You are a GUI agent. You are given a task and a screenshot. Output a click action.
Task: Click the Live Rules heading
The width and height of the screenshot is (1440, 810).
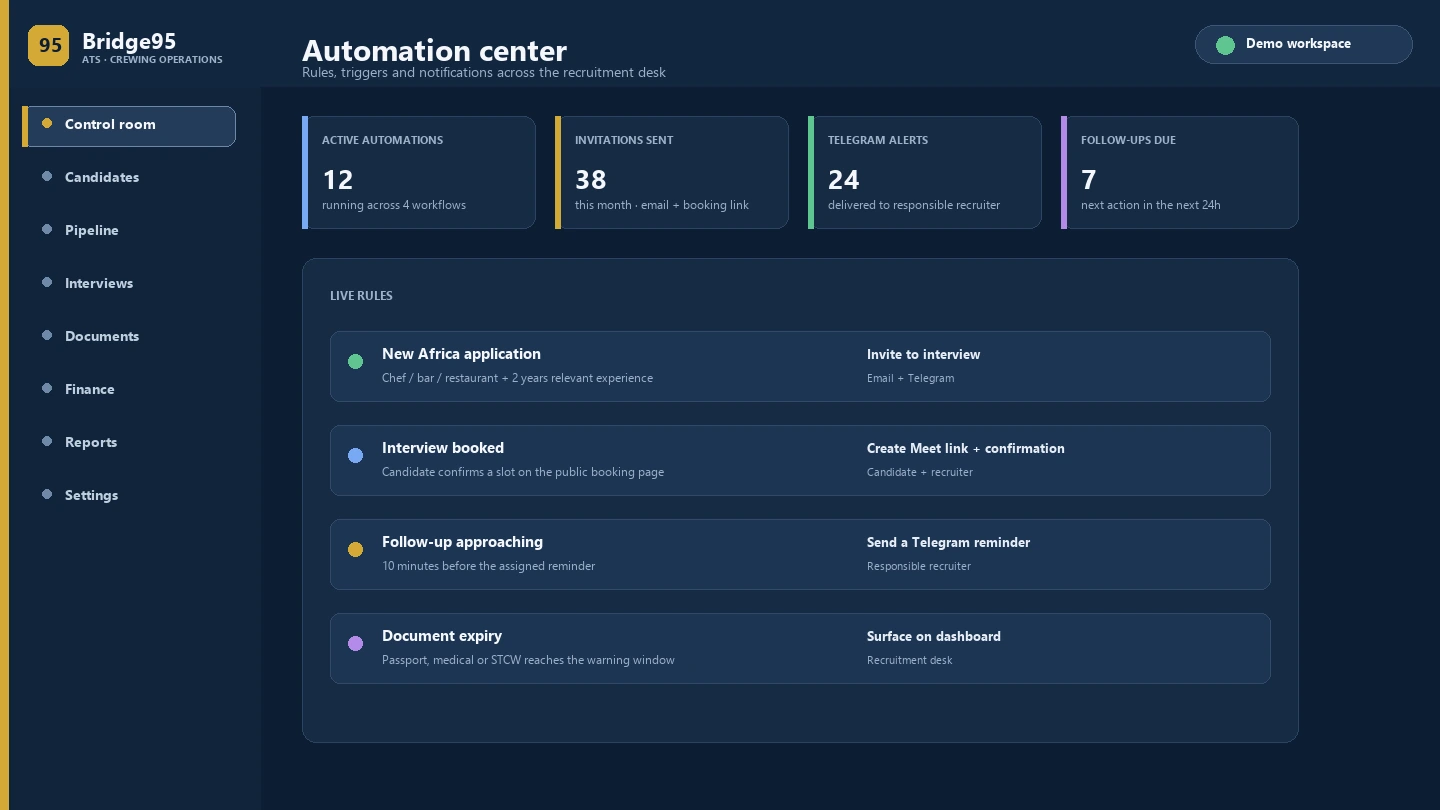(361, 296)
